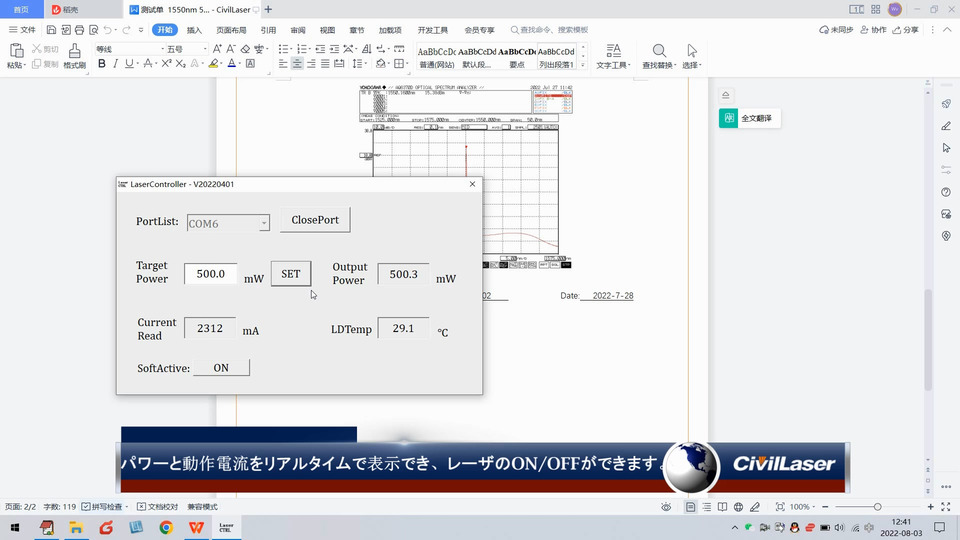Align text to the left
This screenshot has width=960, height=540.
point(283,63)
